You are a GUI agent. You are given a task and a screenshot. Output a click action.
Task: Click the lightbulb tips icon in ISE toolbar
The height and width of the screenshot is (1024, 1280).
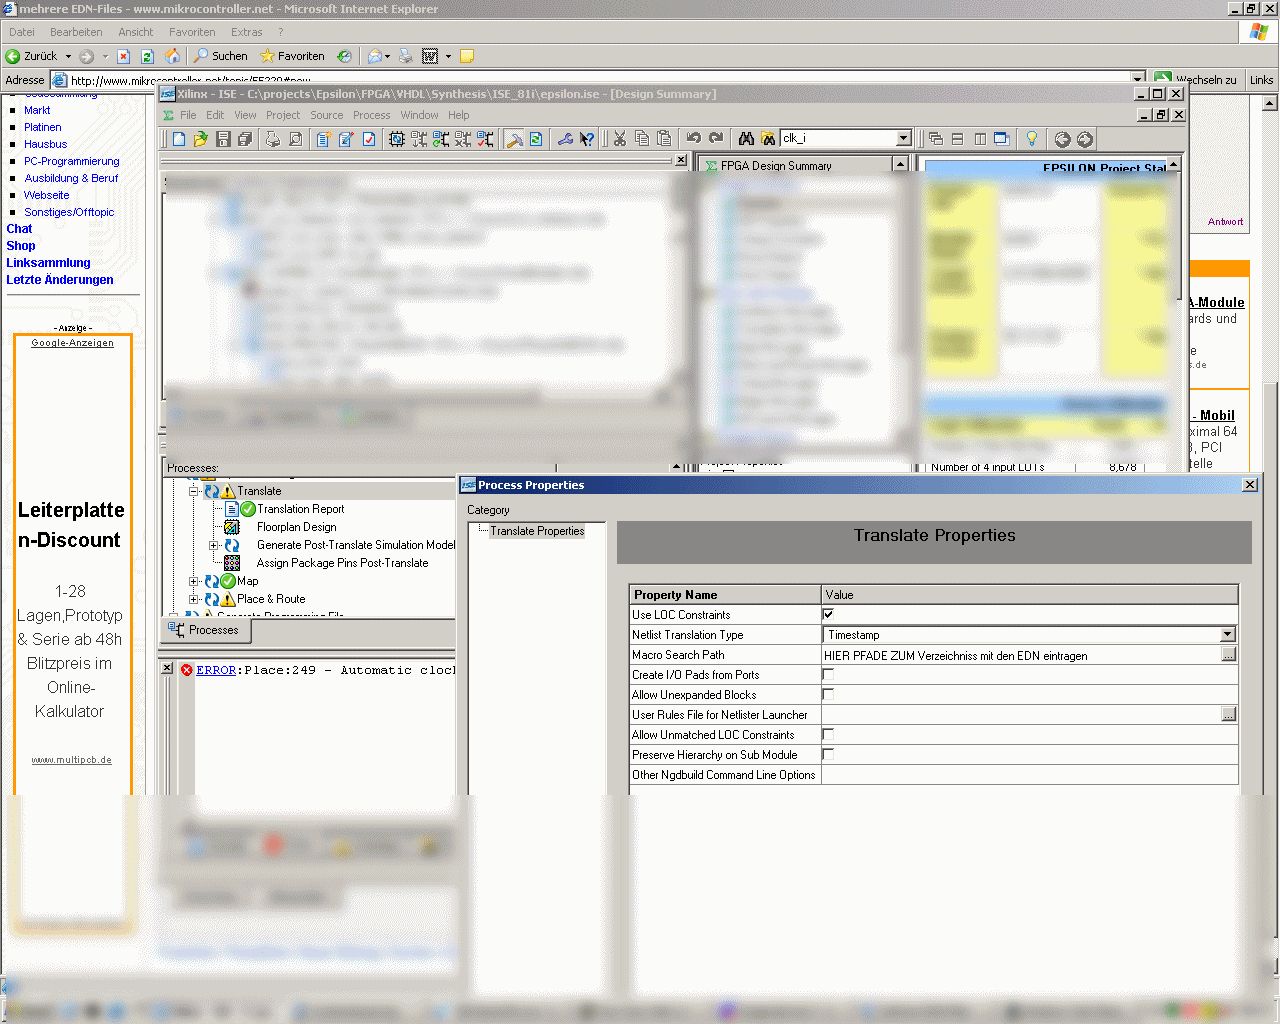[x=1032, y=139]
